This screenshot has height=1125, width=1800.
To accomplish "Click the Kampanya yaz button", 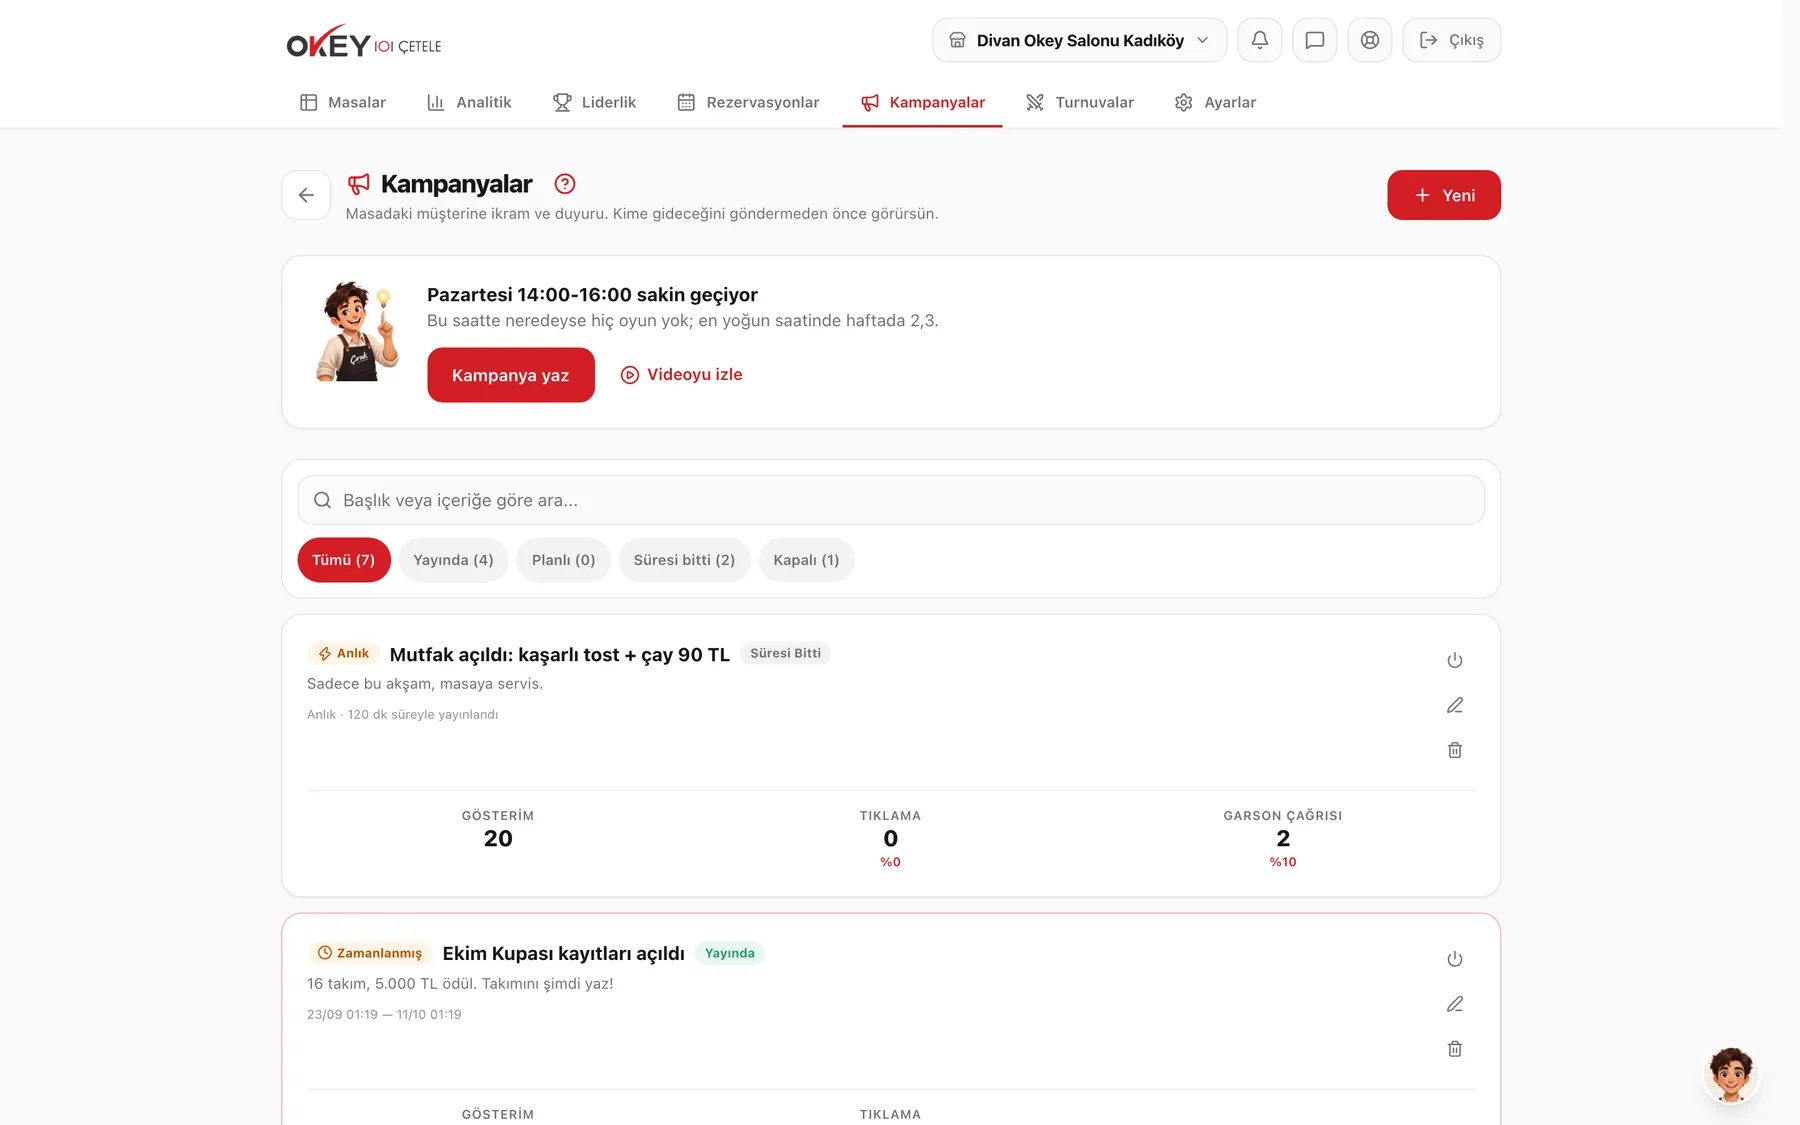I will [510, 375].
